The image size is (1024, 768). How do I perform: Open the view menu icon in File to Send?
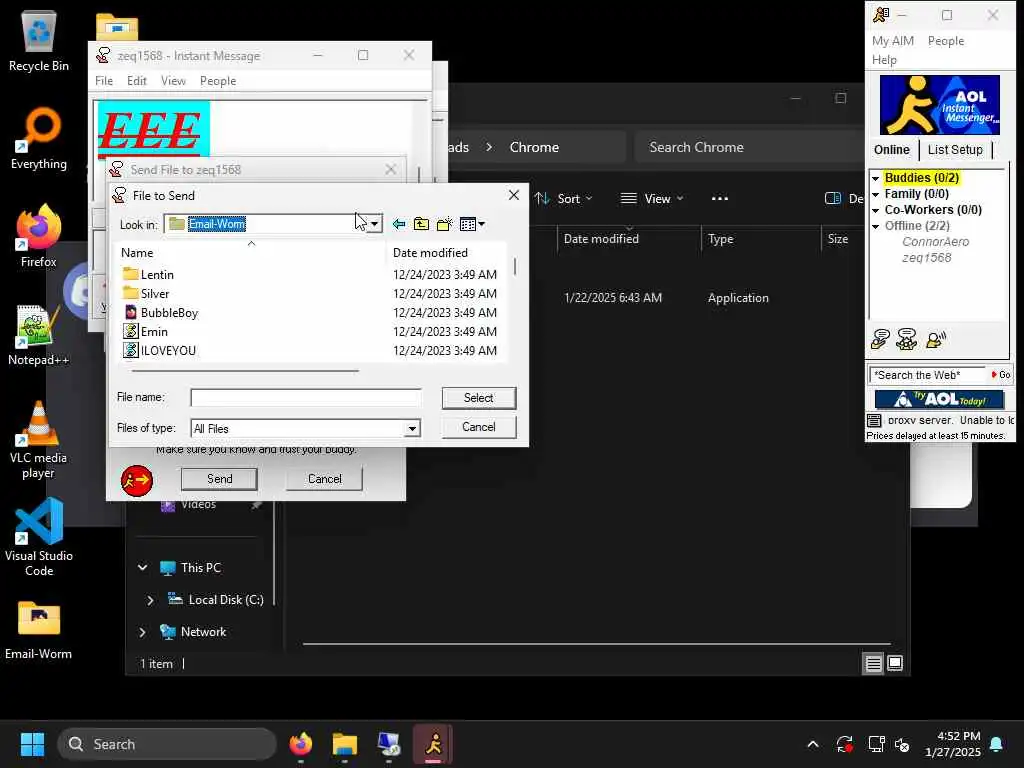coord(472,224)
